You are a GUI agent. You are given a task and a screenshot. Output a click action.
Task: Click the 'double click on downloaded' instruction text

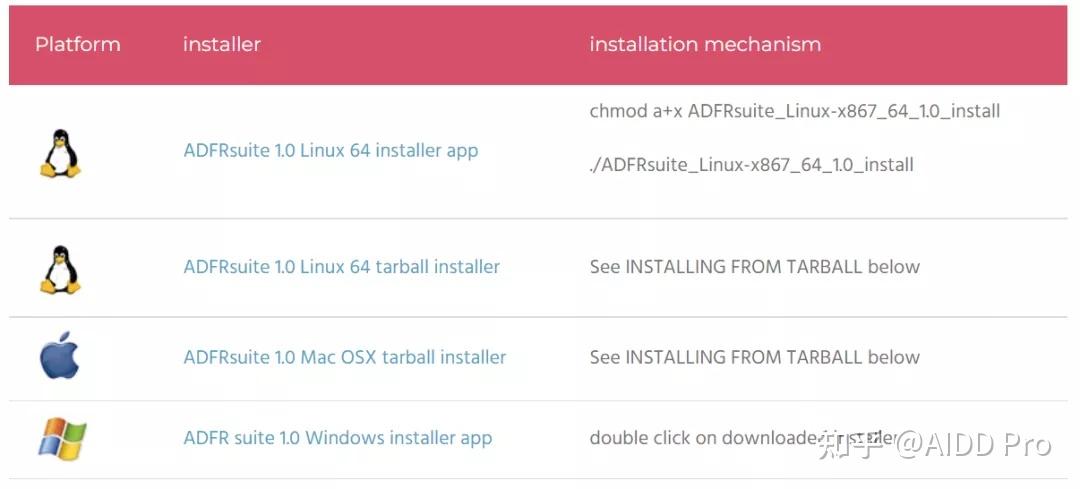coord(700,438)
